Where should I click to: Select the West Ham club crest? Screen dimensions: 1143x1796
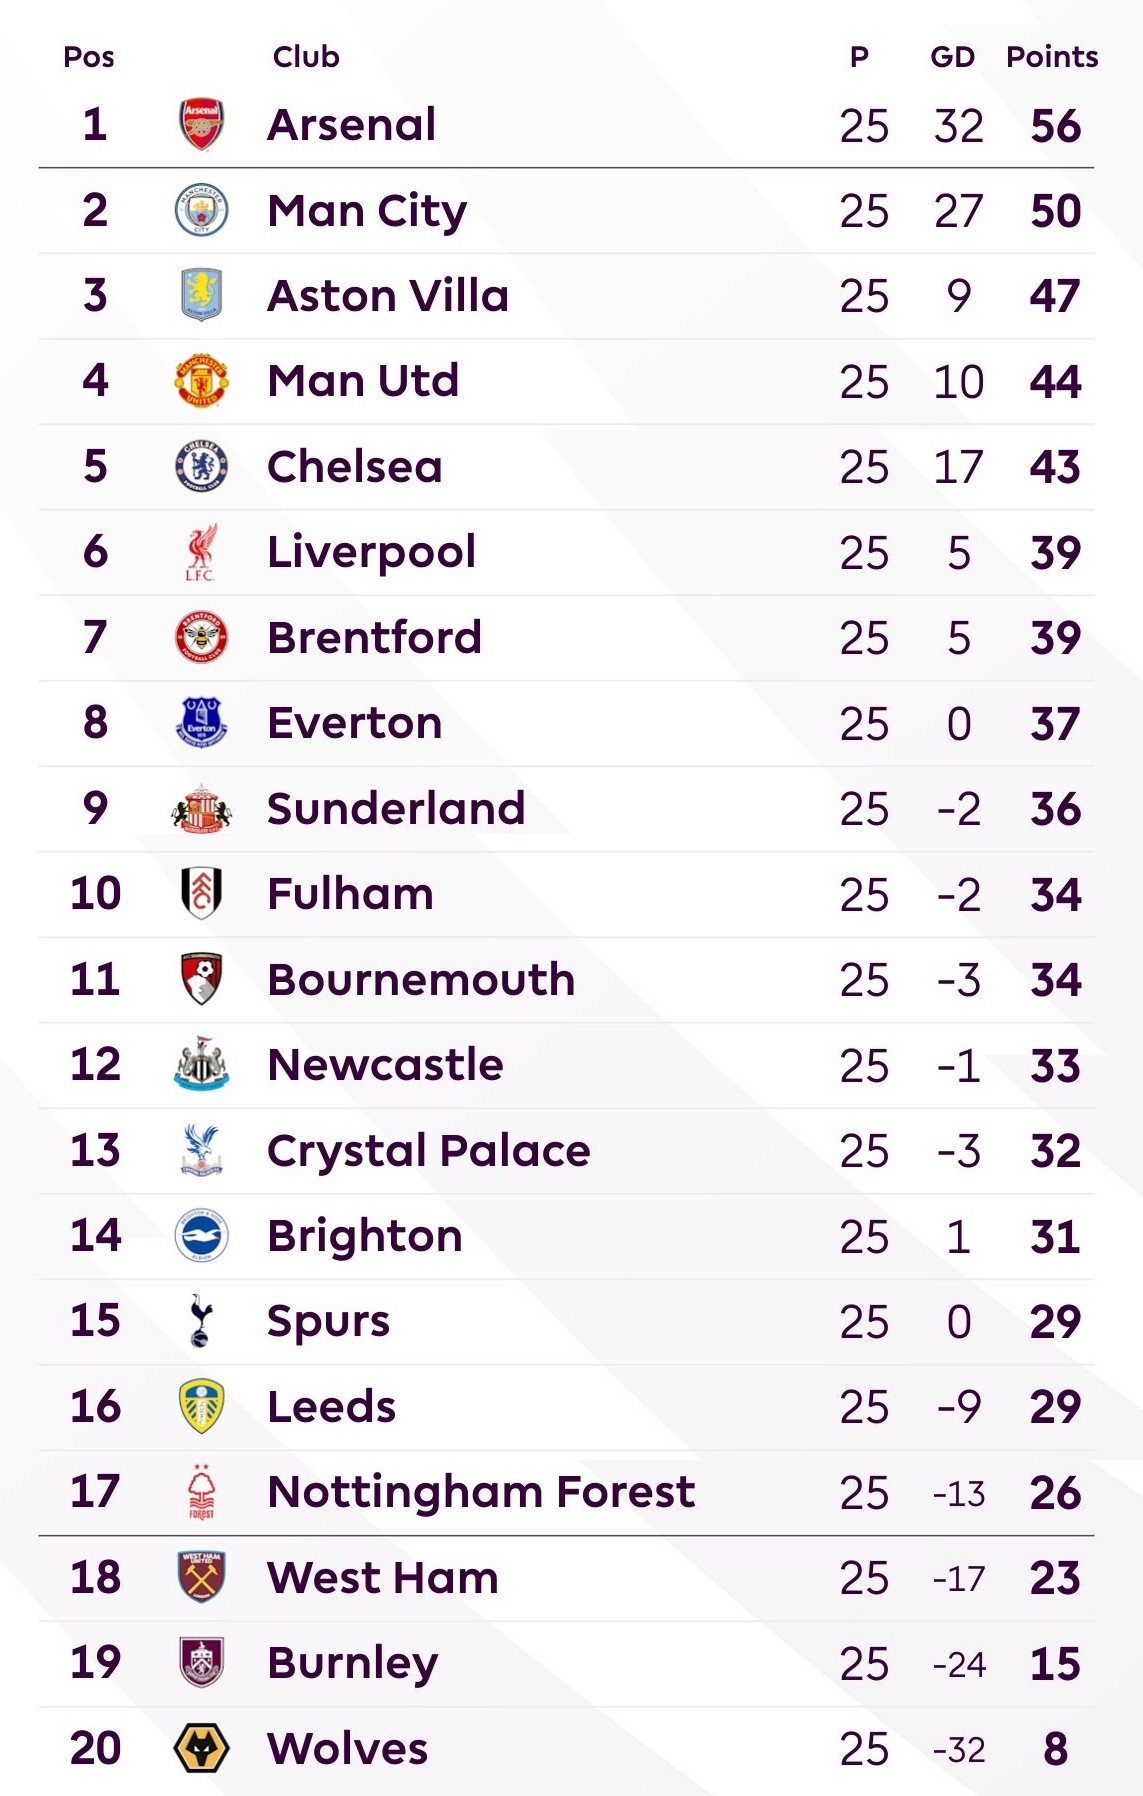click(x=201, y=1577)
